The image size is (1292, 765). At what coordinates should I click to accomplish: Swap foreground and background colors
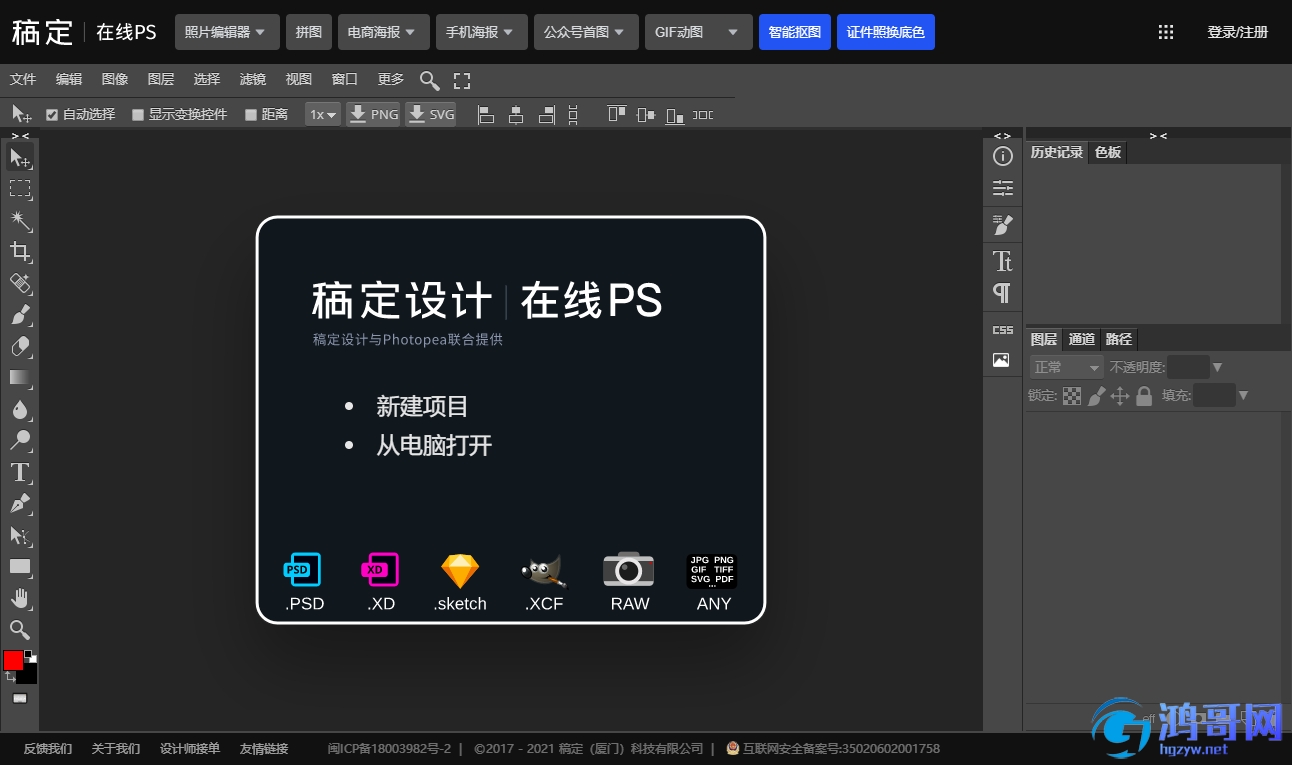point(10,677)
